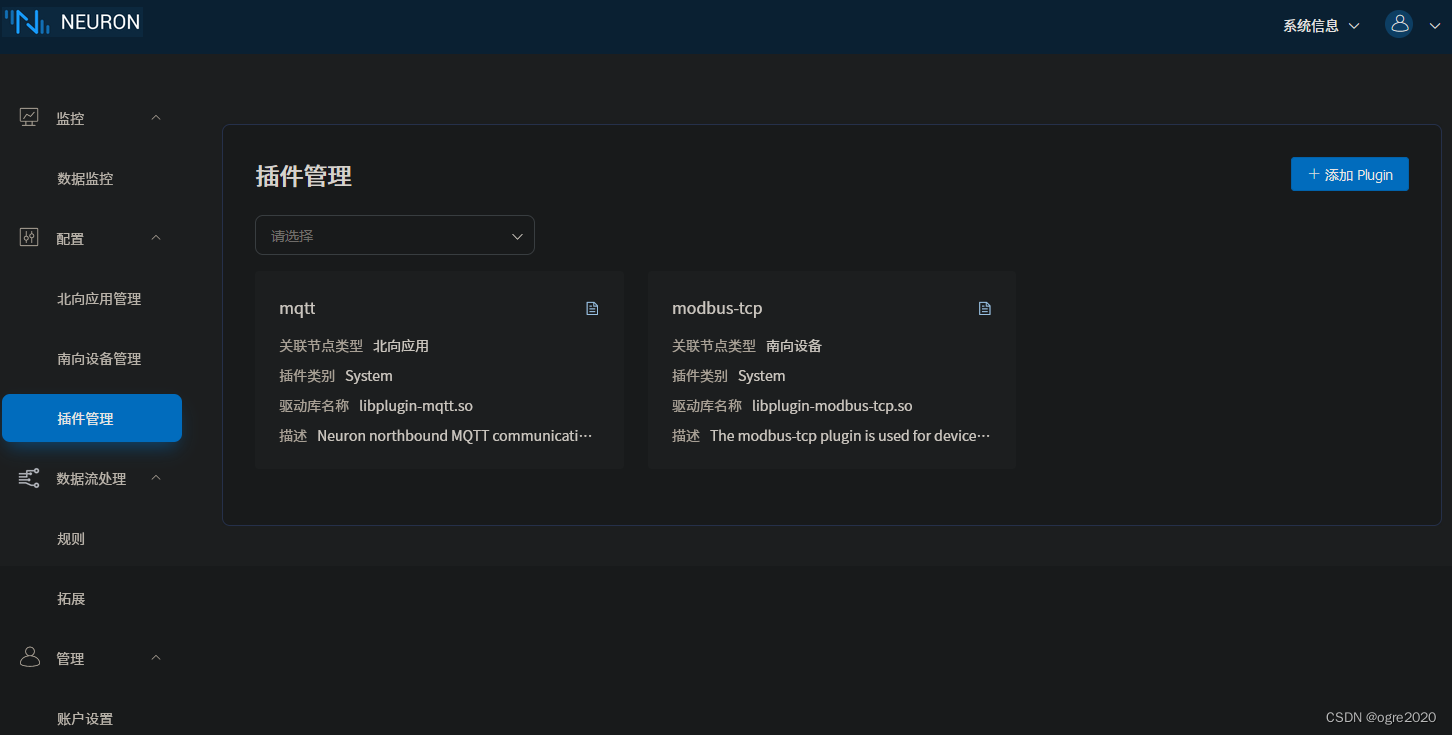
Task: Collapse the 监控 sidebar section
Action: [x=155, y=116]
